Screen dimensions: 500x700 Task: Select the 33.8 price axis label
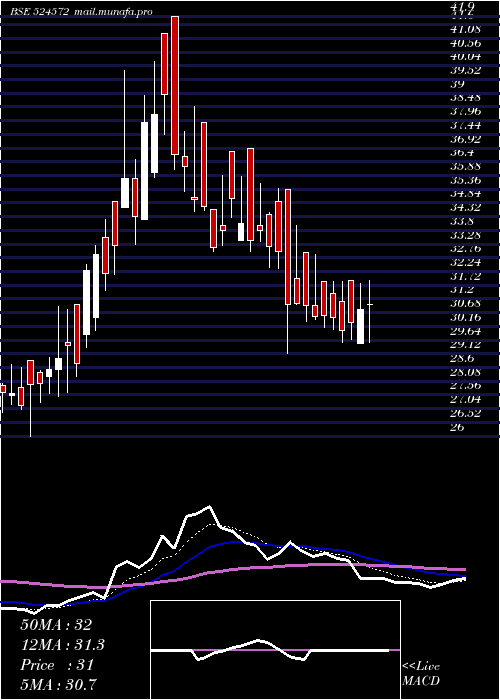point(462,221)
